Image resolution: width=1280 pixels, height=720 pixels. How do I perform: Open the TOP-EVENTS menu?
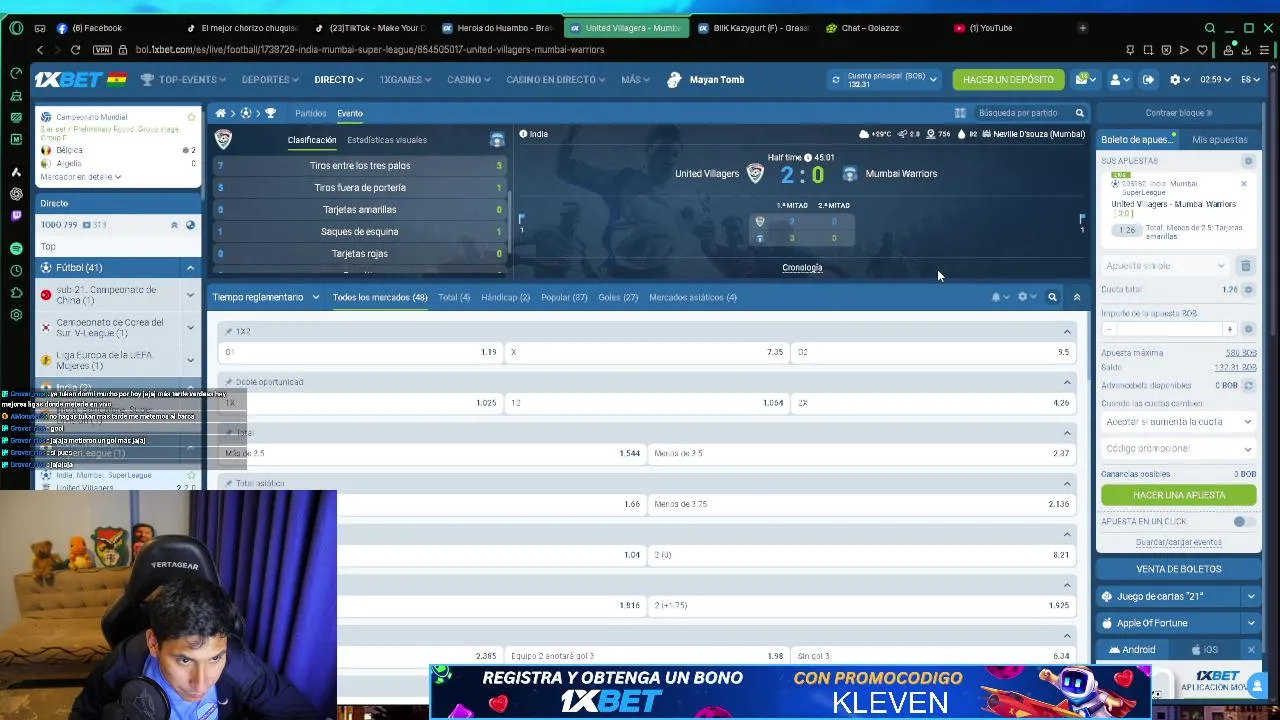coord(183,79)
